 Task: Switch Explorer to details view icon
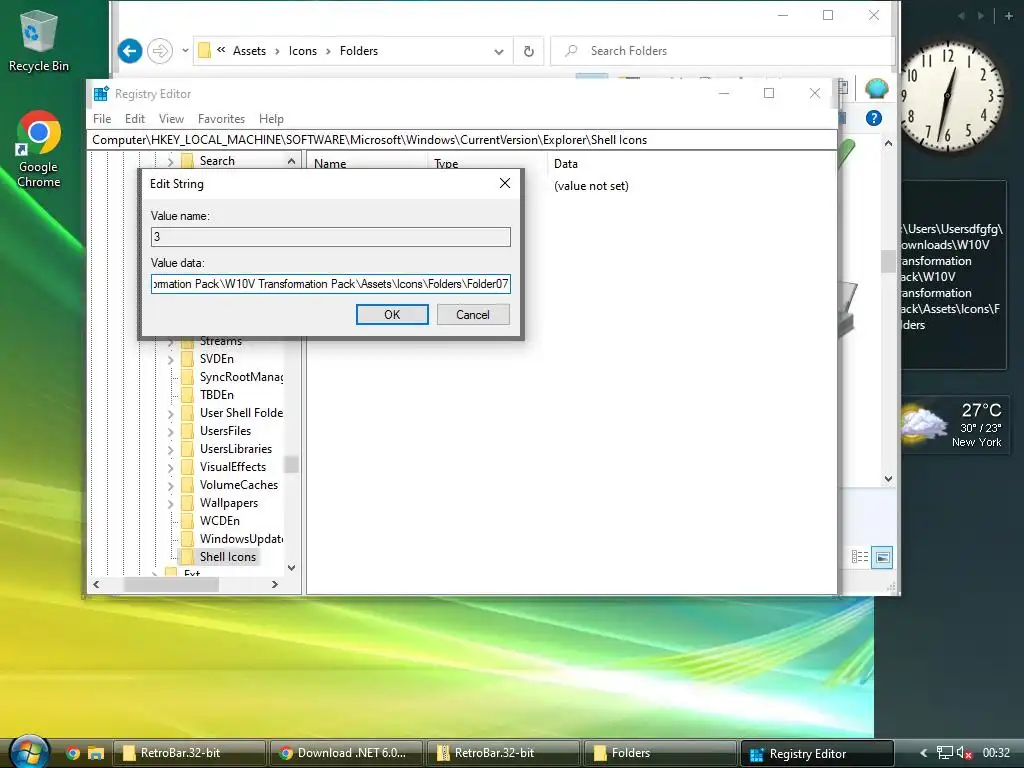pos(860,557)
